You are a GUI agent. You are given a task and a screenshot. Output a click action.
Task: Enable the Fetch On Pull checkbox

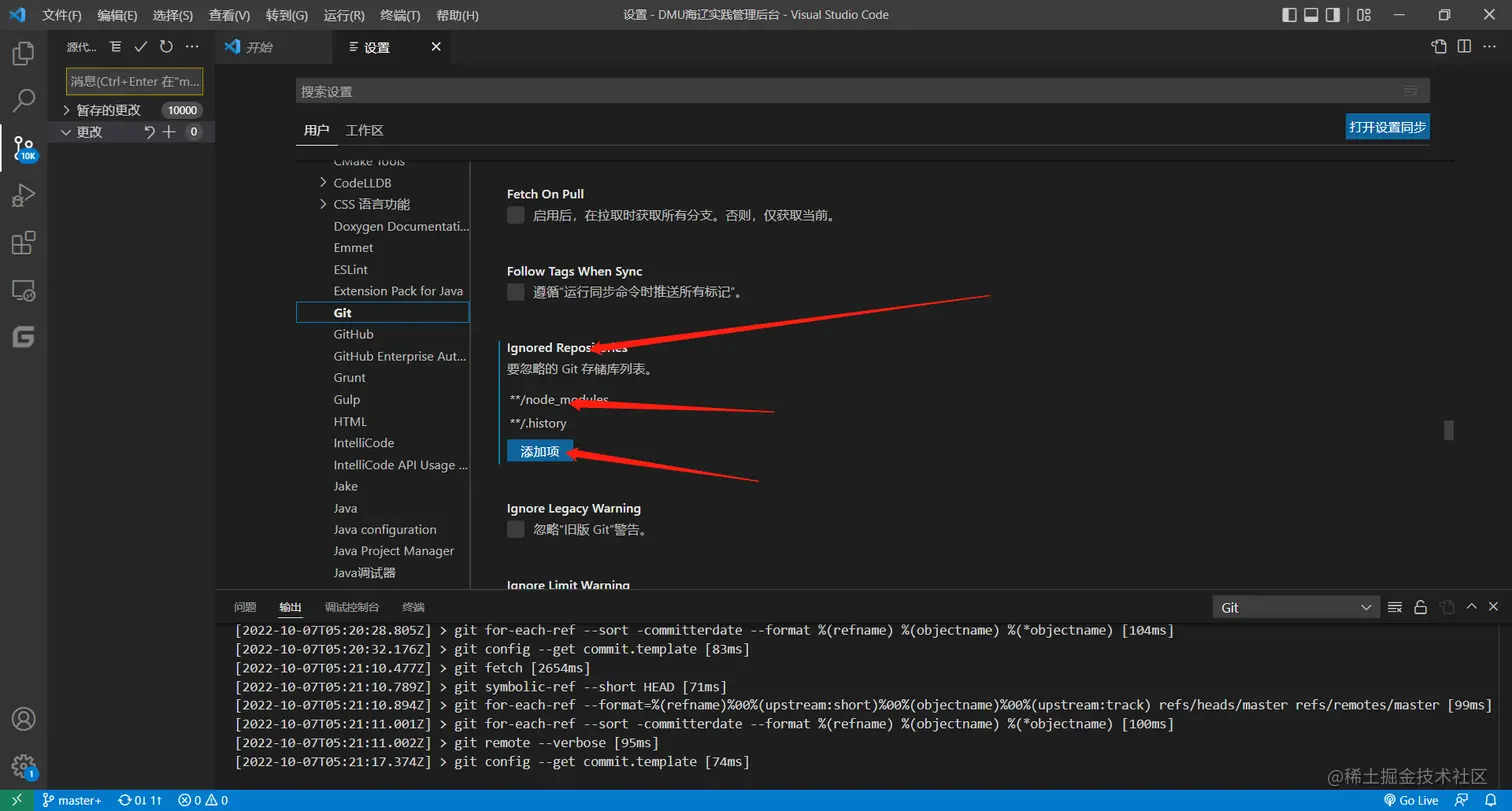click(516, 215)
